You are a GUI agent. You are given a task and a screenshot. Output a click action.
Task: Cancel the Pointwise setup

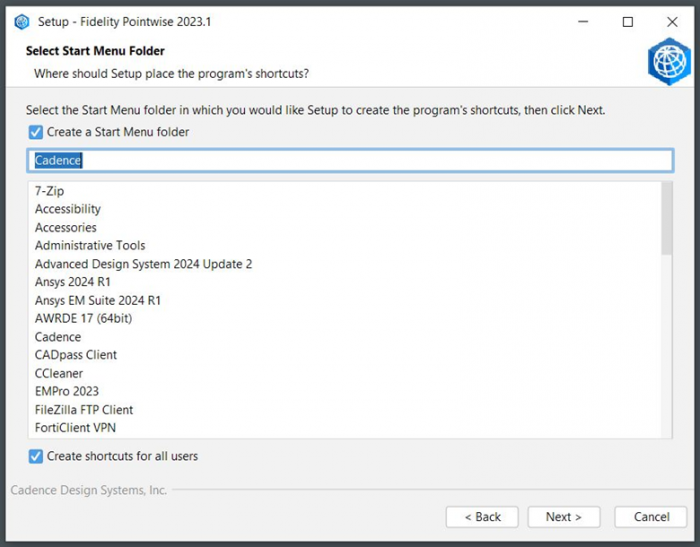click(651, 517)
